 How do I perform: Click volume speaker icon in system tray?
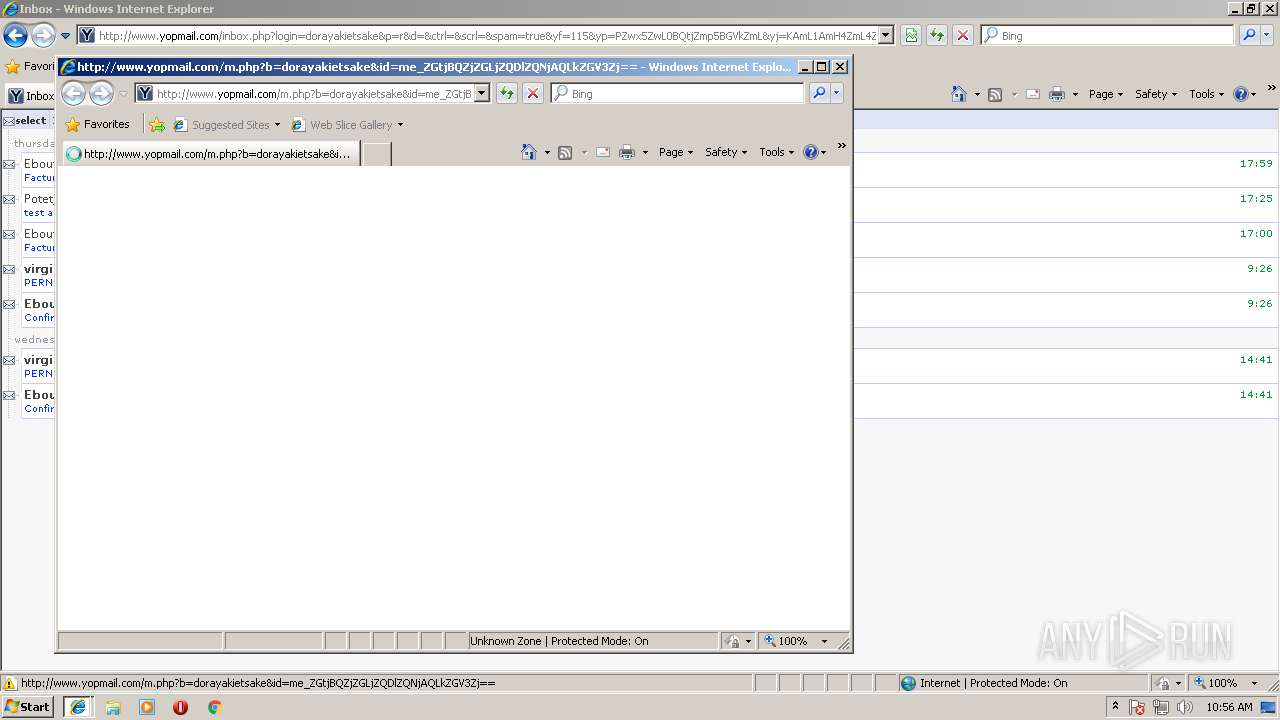1185,707
